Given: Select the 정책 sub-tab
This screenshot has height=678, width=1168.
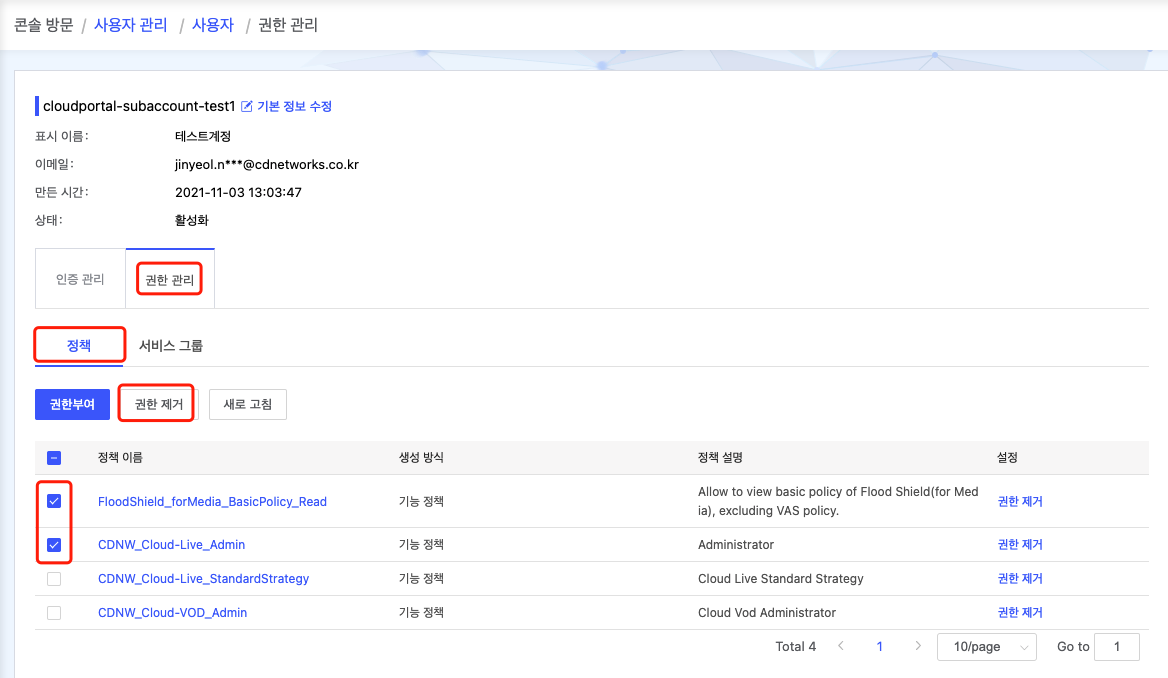Looking at the screenshot, I should pos(79,346).
